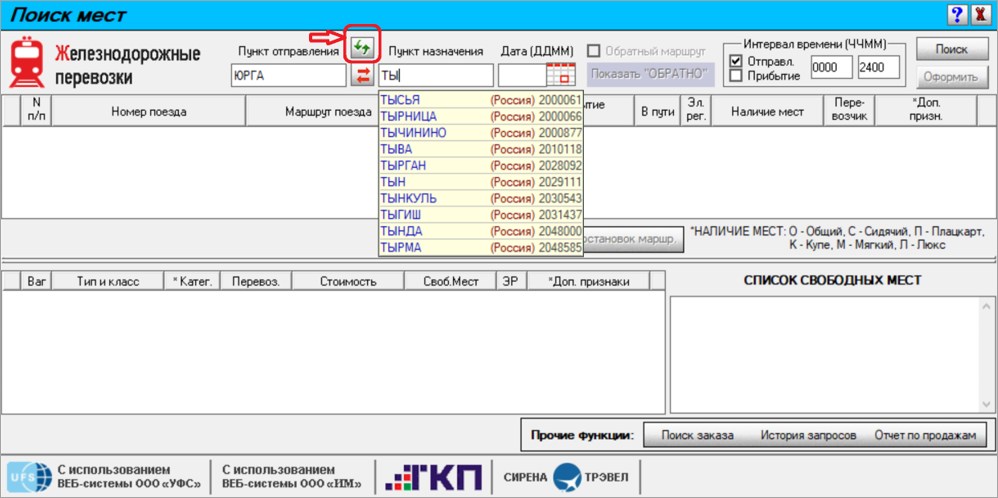Click the blue help question mark icon

coord(955,14)
